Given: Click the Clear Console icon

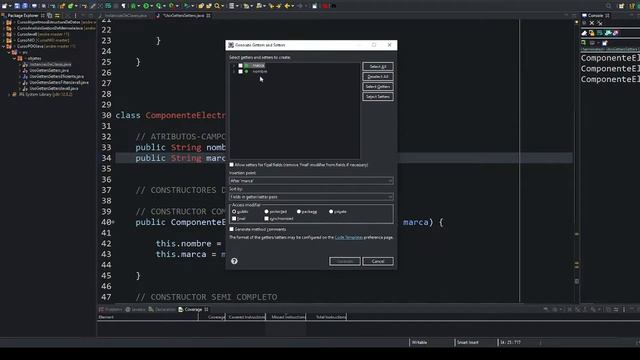Looking at the screenshot, I should [x=584, y=33].
